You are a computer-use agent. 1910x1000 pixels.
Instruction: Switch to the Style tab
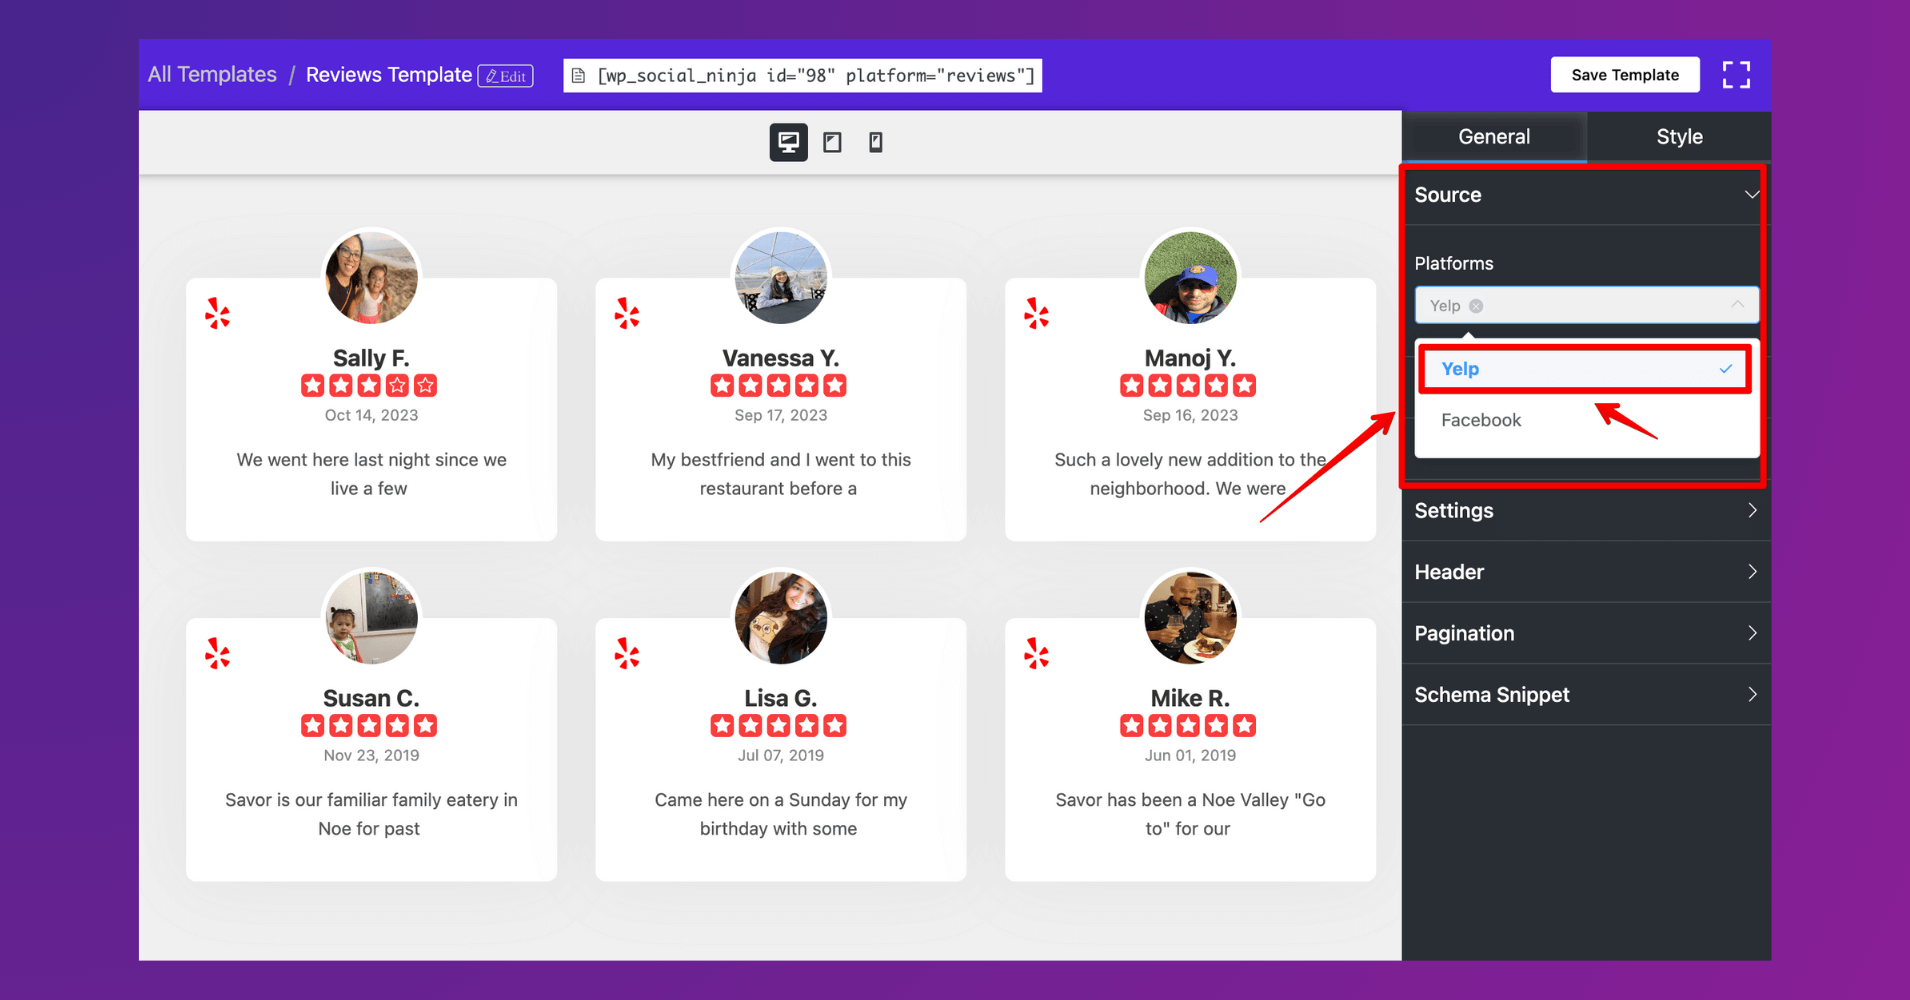[x=1678, y=136]
